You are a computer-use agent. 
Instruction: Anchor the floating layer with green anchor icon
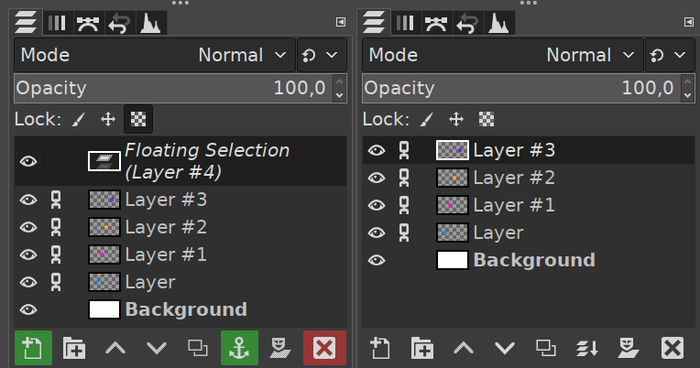click(x=239, y=348)
